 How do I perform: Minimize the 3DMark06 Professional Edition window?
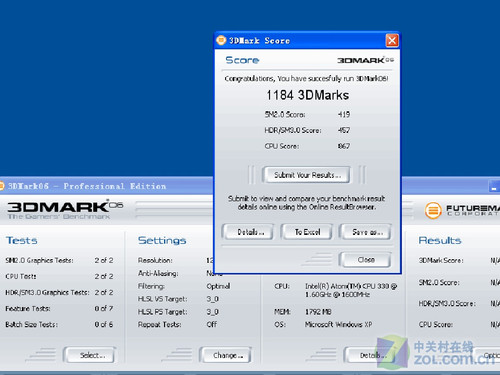(x=494, y=187)
